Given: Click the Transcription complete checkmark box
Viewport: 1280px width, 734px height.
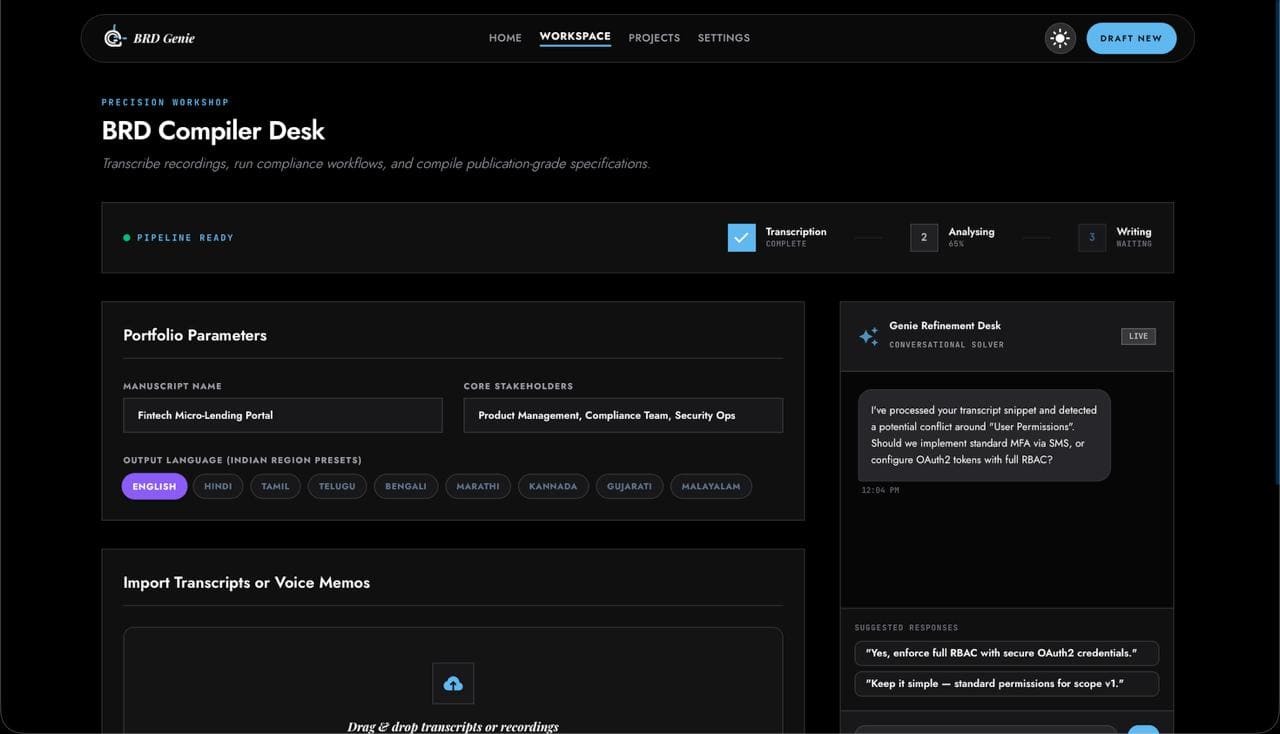Looking at the screenshot, I should [x=742, y=237].
